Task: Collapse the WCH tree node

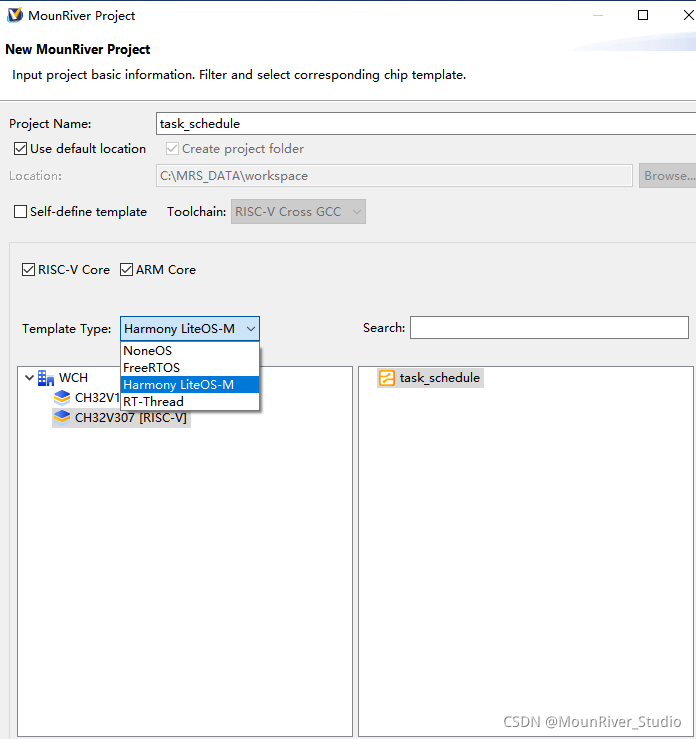Action: (x=29, y=378)
